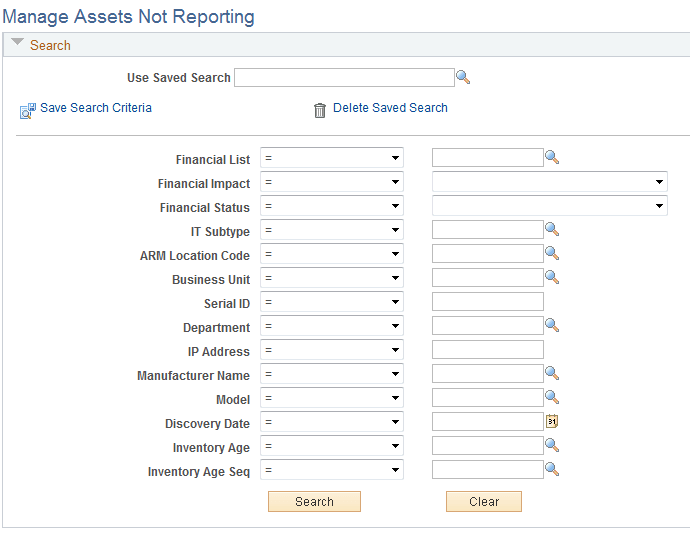Screen dimensions: 690x539
Task: Open Discovery Date calendar picker
Action: 552,421
